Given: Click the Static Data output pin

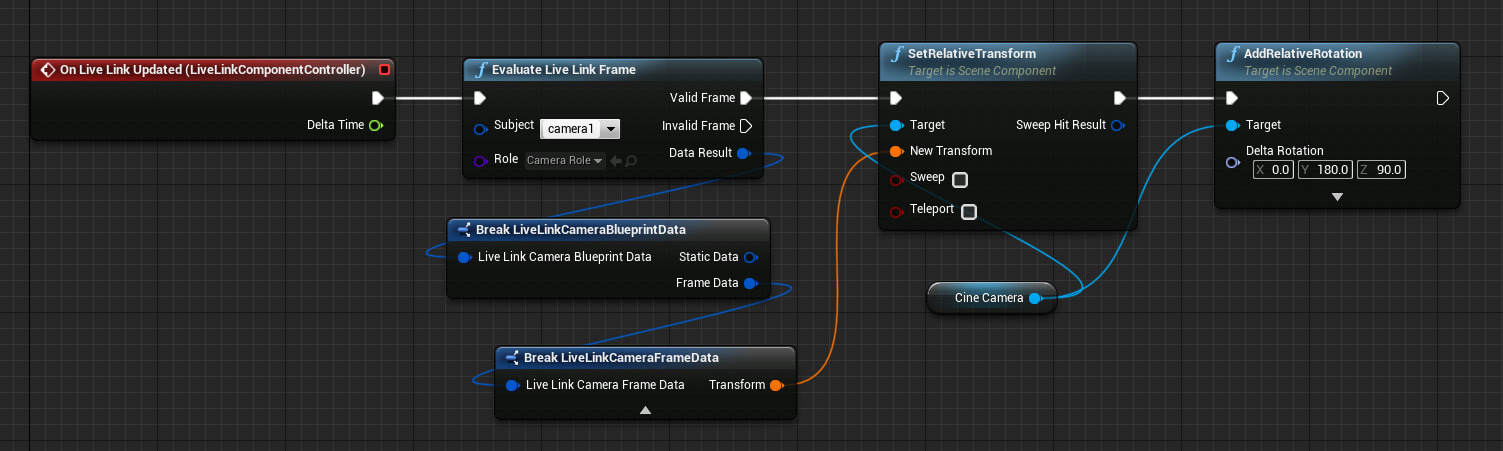Looking at the screenshot, I should pyautogui.click(x=749, y=257).
